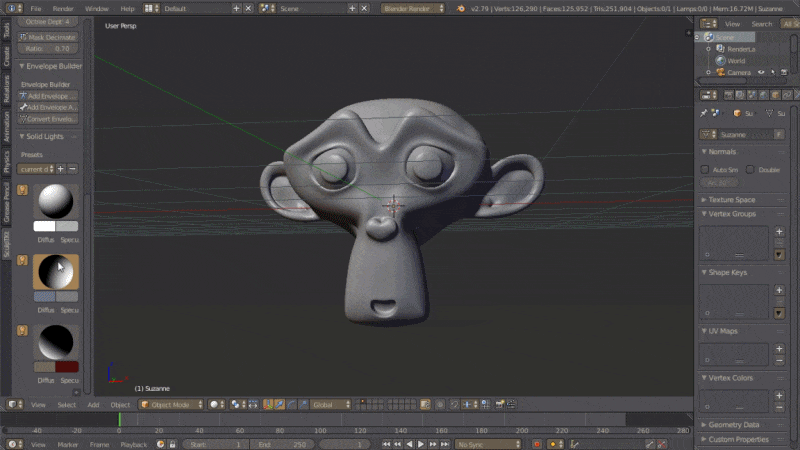800x450 pixels.
Task: Click the Blender logo in info header
Action: click(461, 9)
